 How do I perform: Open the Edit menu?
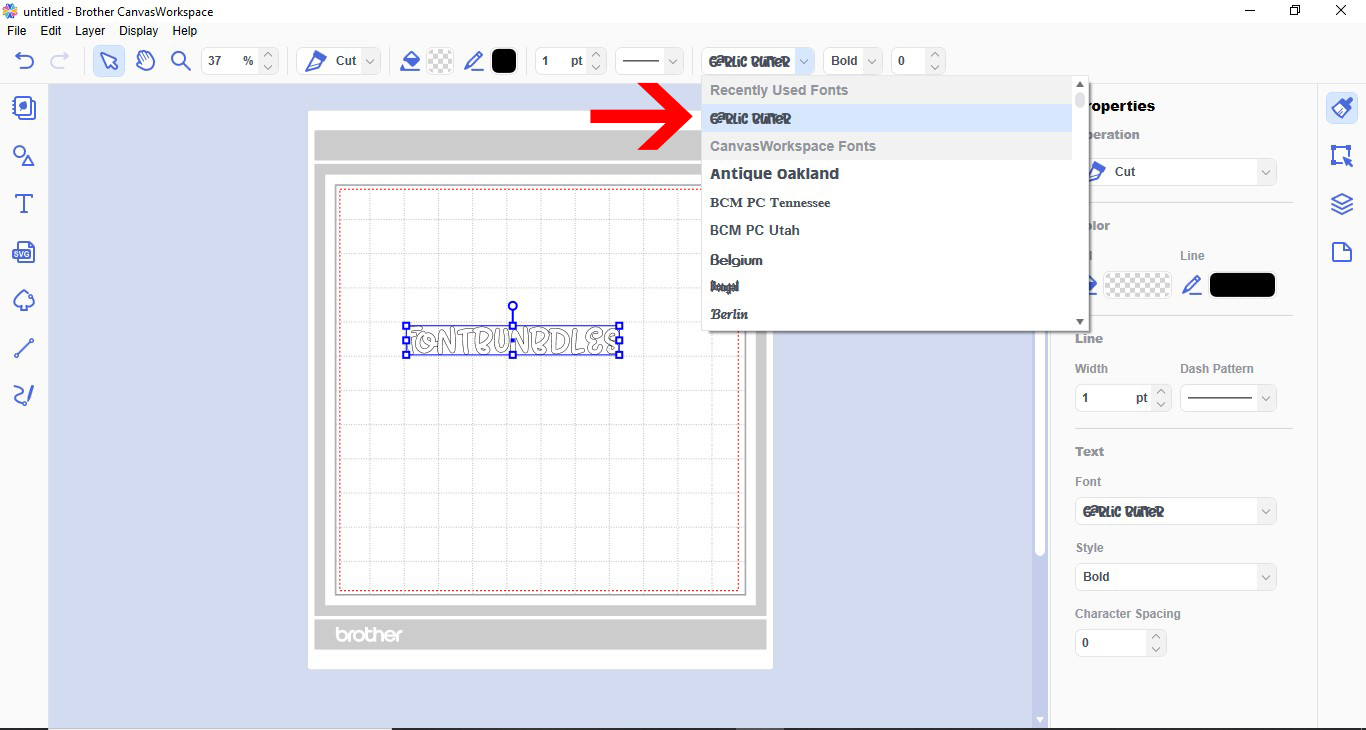tap(51, 31)
